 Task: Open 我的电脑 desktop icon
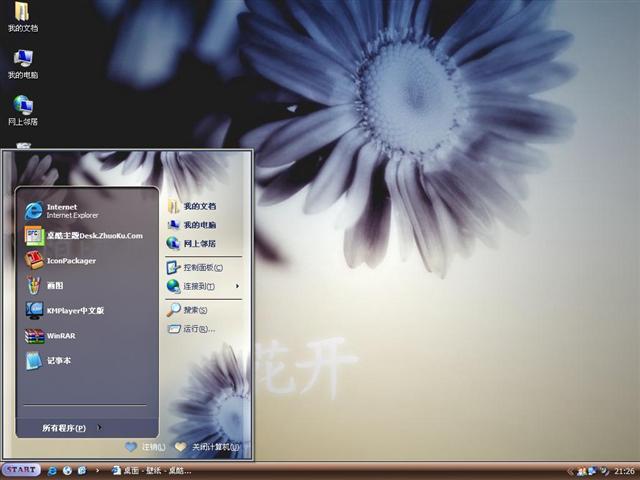[22, 61]
